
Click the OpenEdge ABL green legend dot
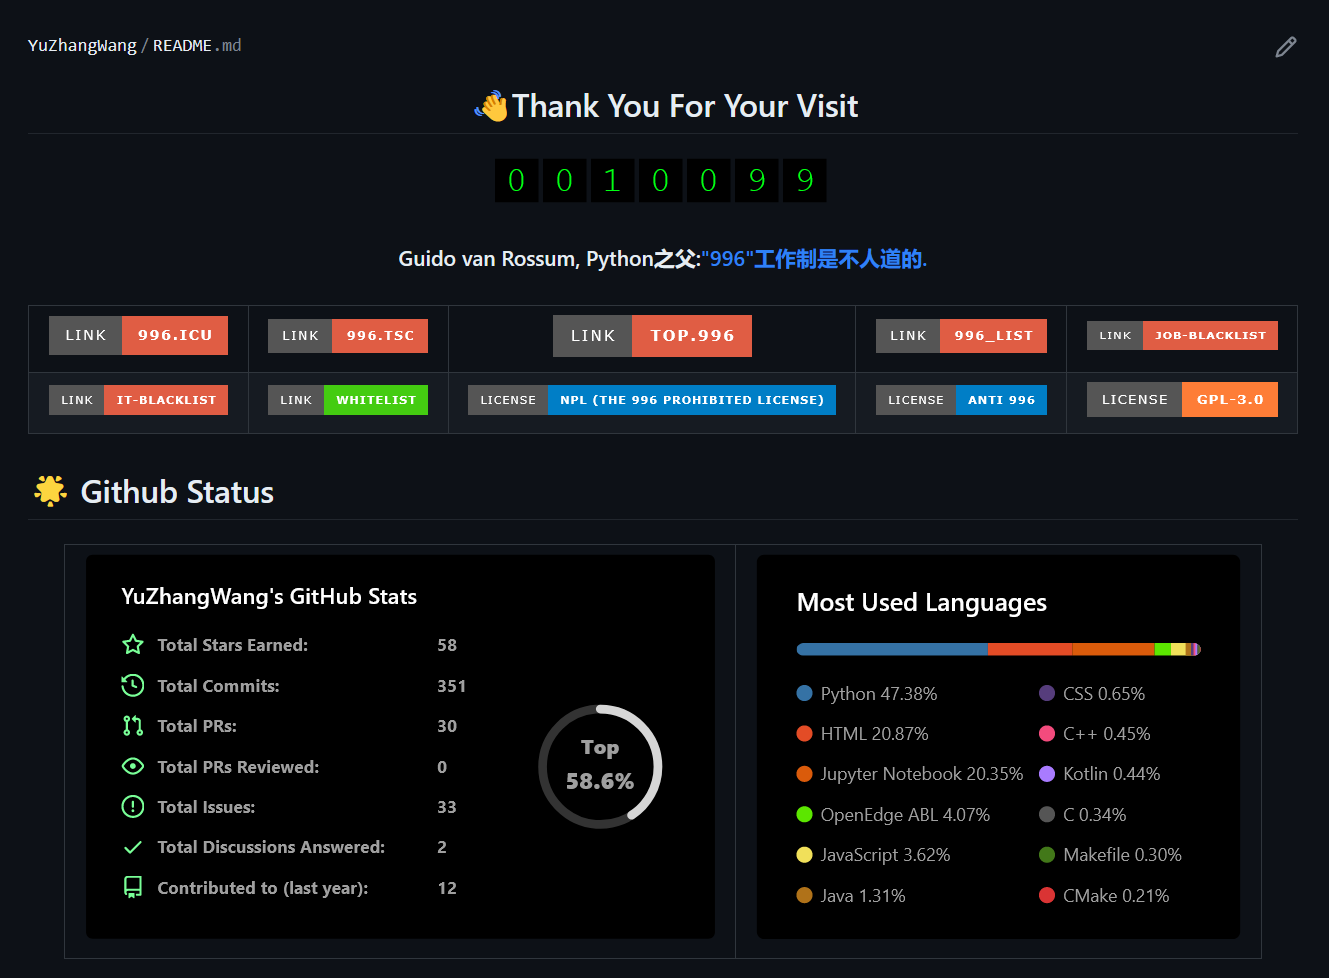pyautogui.click(x=804, y=814)
